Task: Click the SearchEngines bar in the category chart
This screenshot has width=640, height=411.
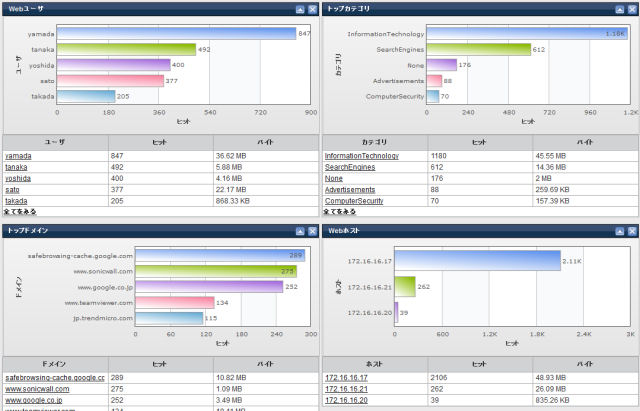Action: (x=479, y=49)
